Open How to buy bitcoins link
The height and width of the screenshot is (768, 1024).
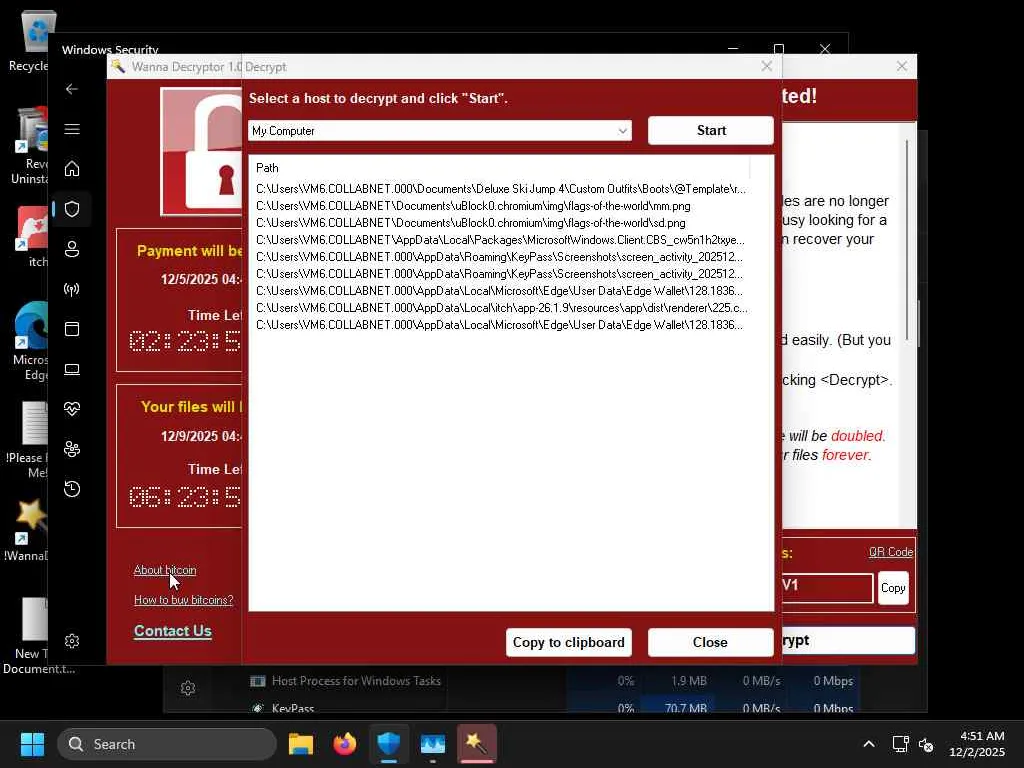click(x=184, y=600)
